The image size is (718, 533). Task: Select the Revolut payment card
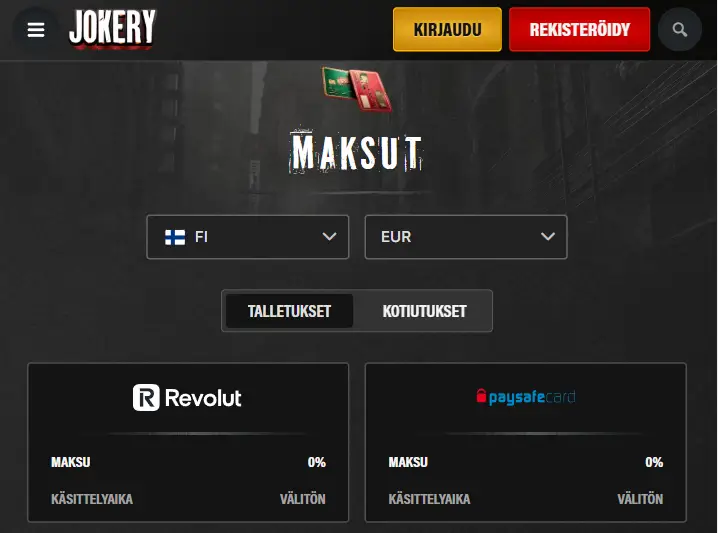point(188,442)
